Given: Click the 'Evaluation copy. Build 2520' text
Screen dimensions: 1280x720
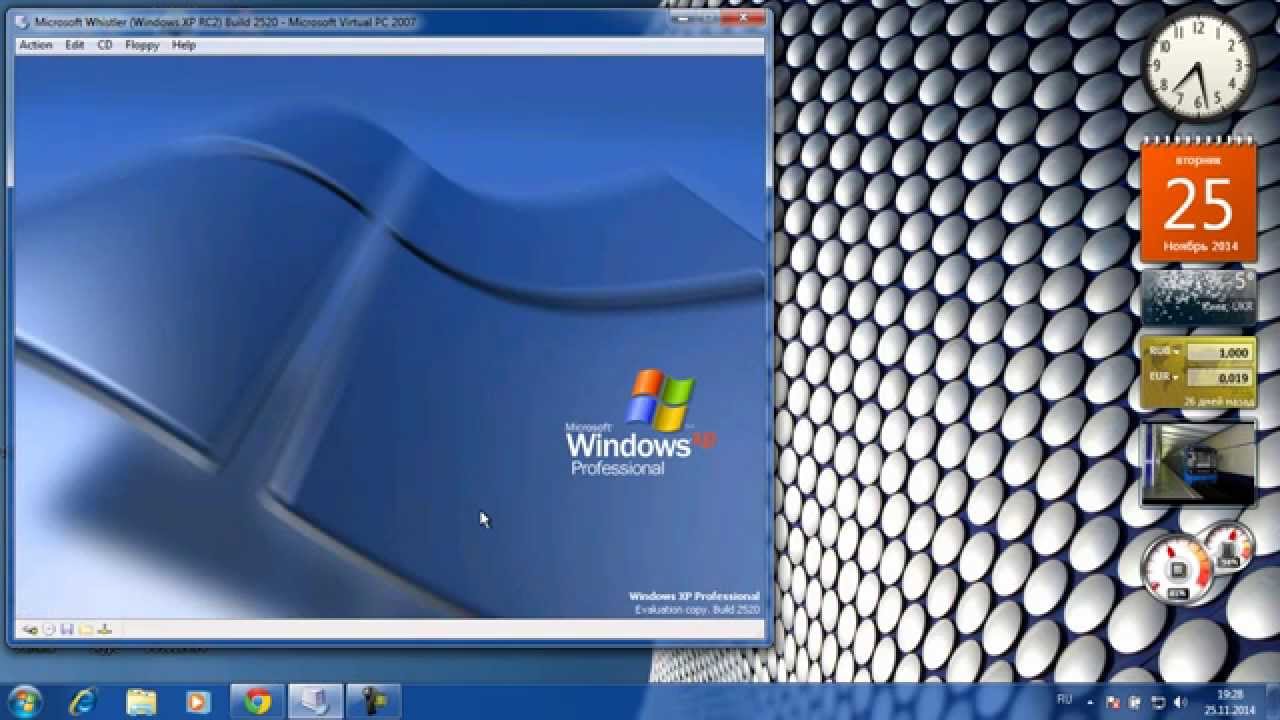Looking at the screenshot, I should [697, 609].
